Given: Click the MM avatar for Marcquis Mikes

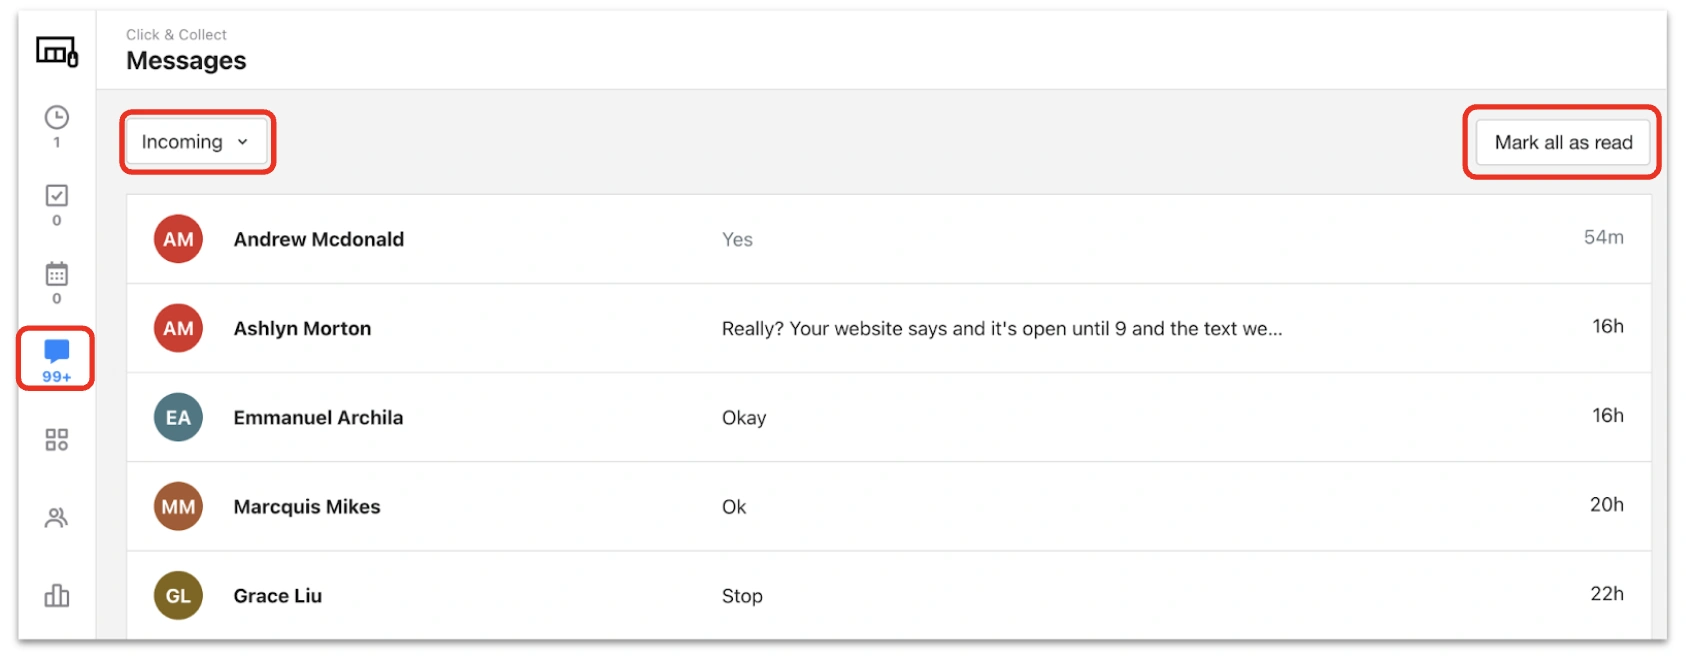Looking at the screenshot, I should 178,506.
